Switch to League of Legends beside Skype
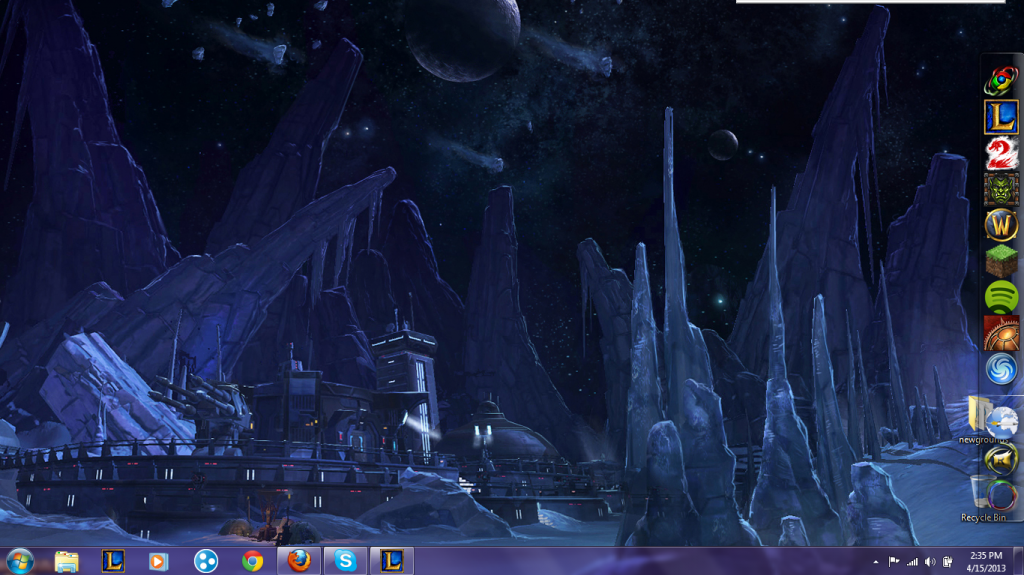The image size is (1024, 575). pos(392,561)
